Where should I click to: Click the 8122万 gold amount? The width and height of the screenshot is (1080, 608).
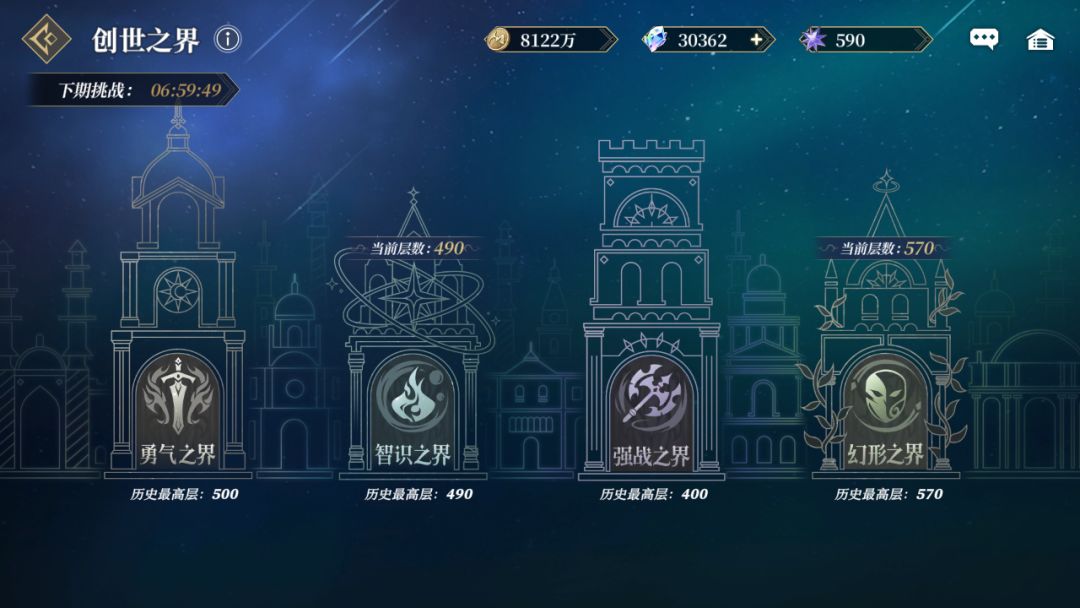tap(548, 40)
